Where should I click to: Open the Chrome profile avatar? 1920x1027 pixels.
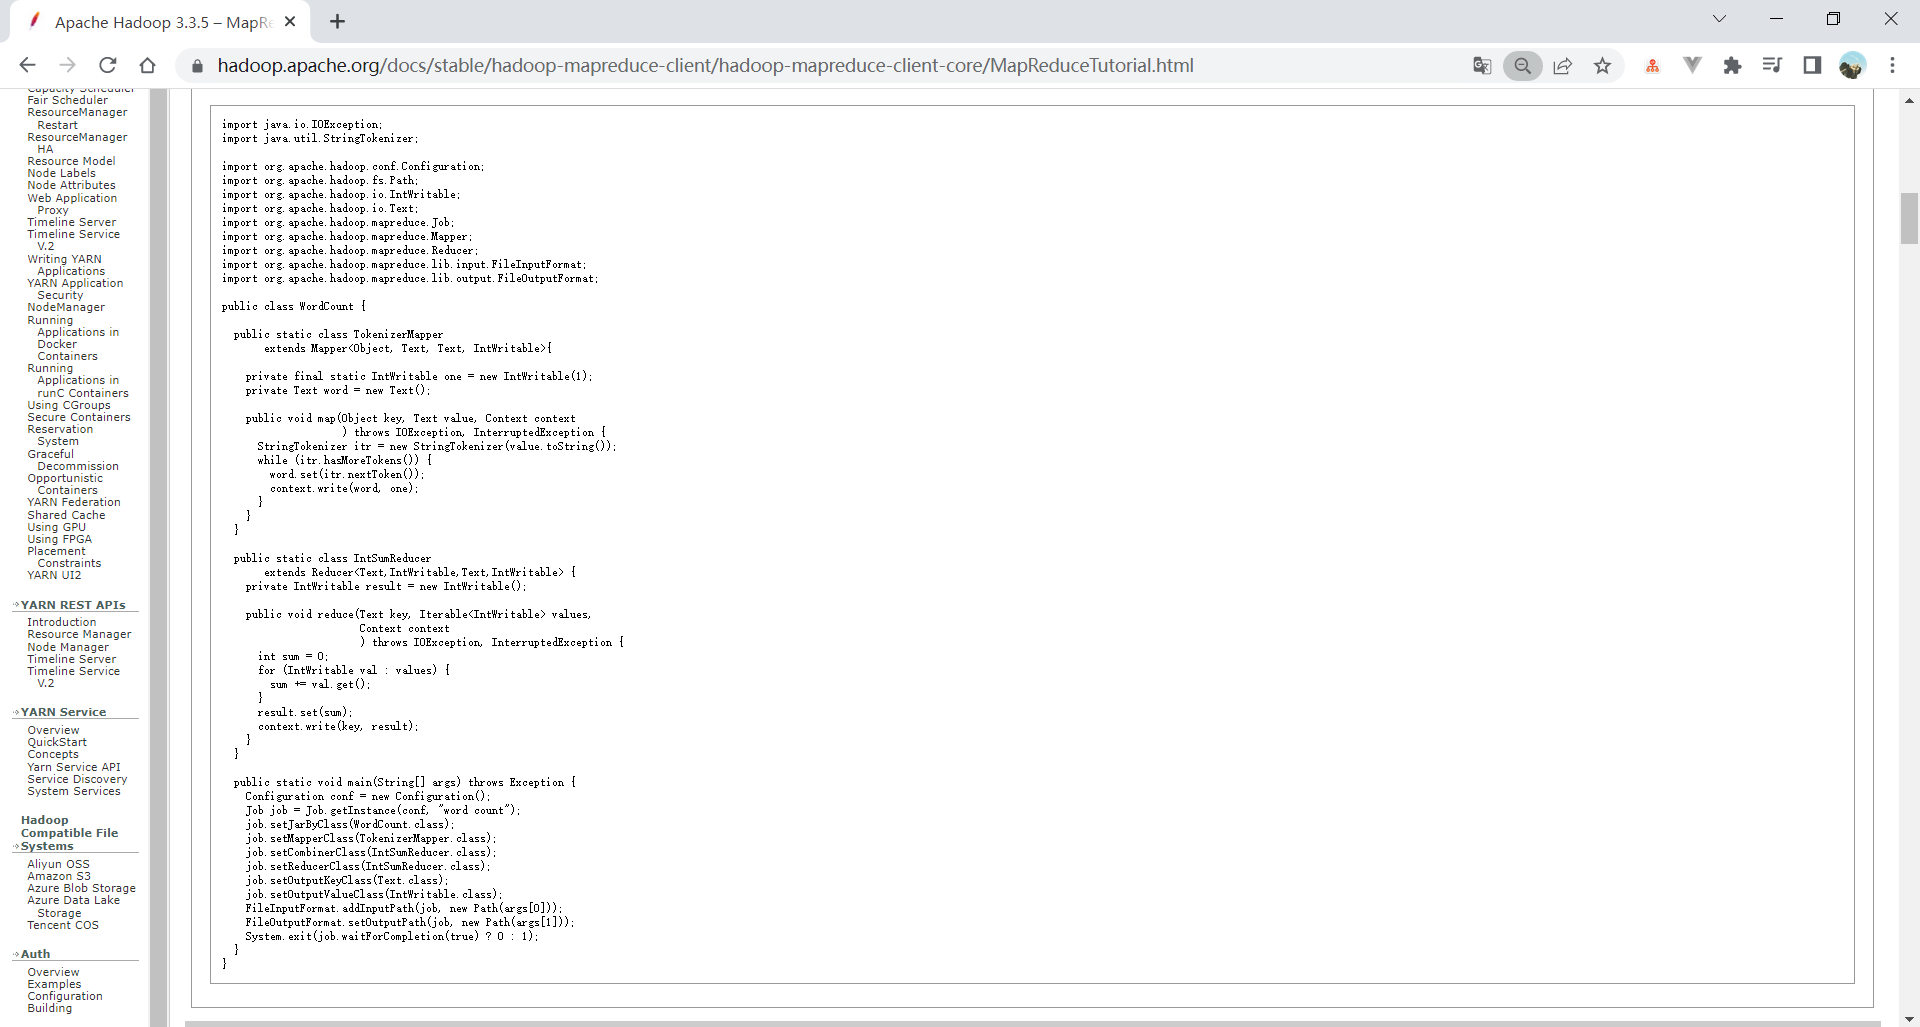click(x=1854, y=65)
